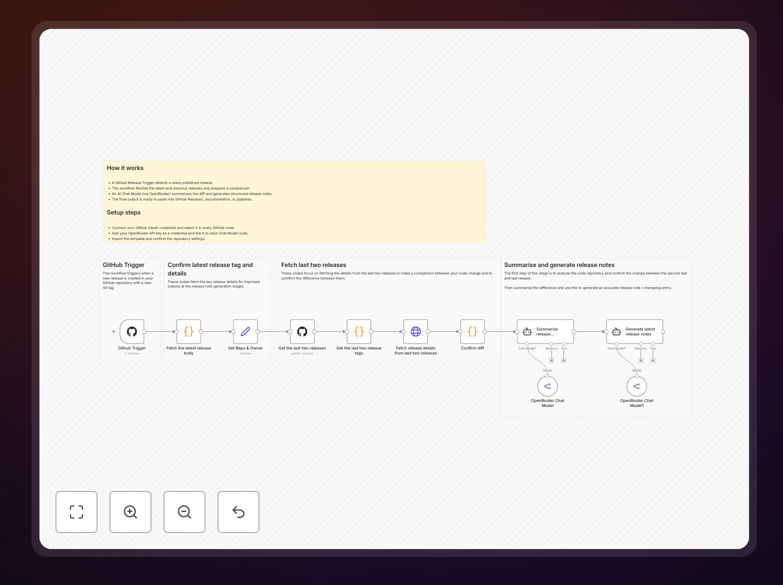Zoom in on the canvas
The width and height of the screenshot is (783, 585).
[130, 512]
